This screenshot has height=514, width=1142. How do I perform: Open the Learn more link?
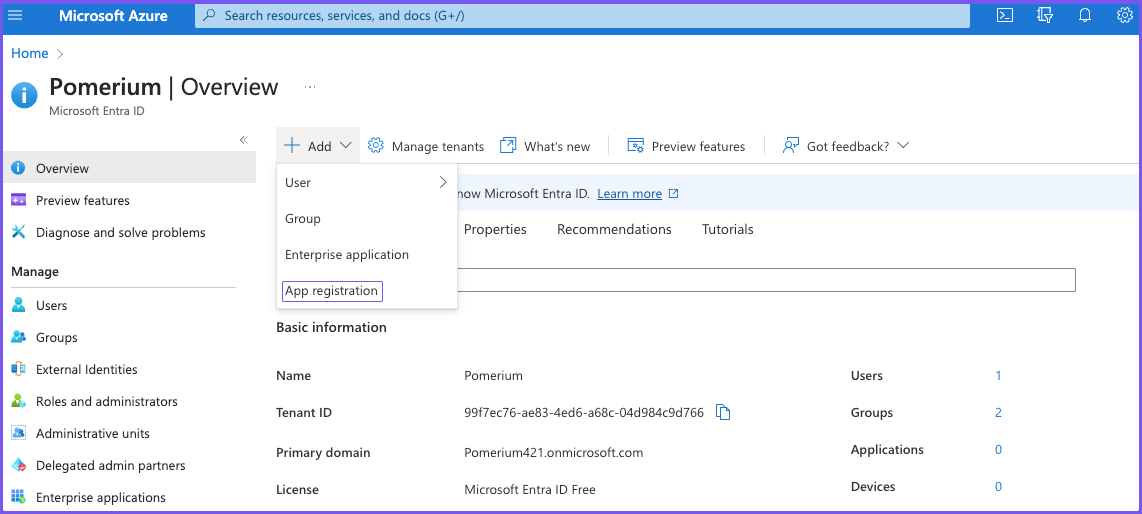tap(629, 194)
